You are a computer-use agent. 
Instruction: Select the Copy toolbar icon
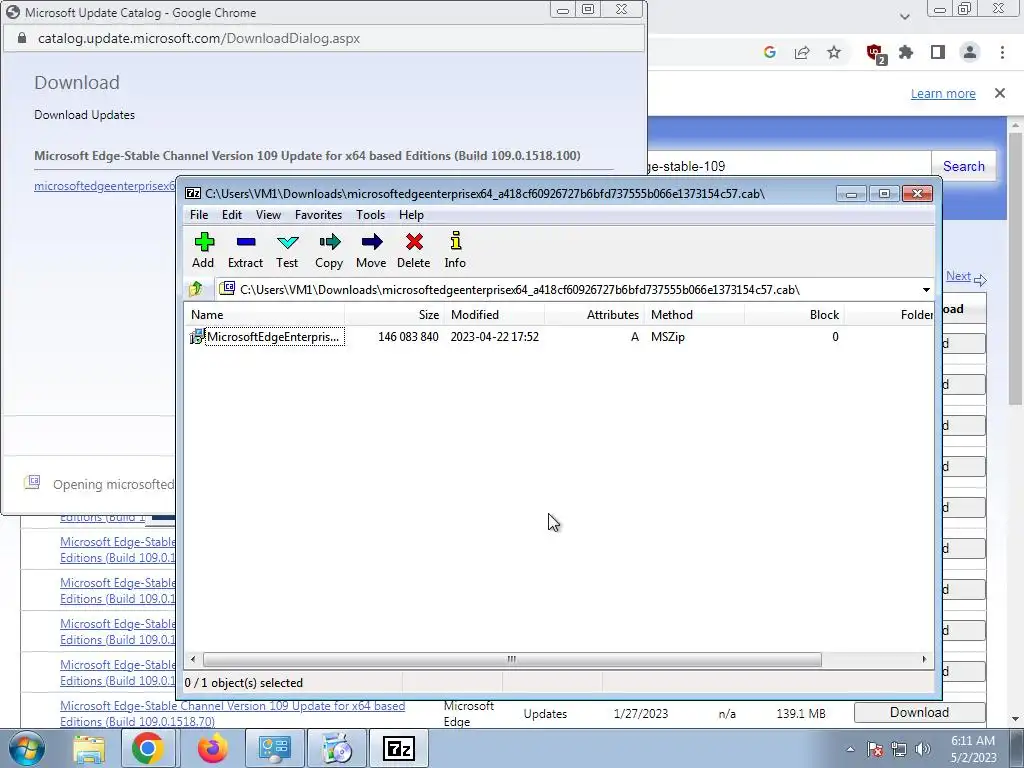(329, 250)
